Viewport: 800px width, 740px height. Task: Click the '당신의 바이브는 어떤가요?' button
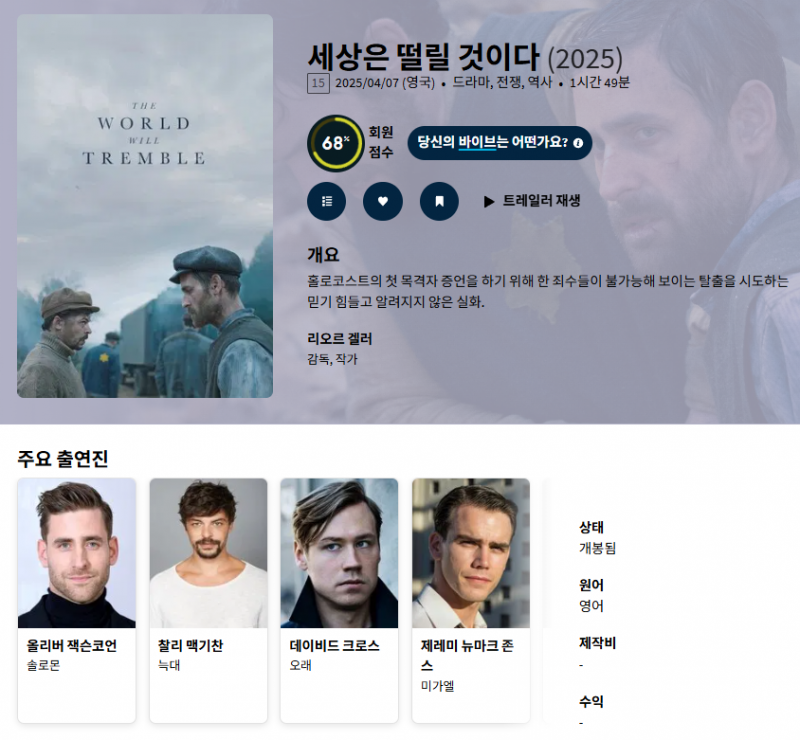[500, 143]
